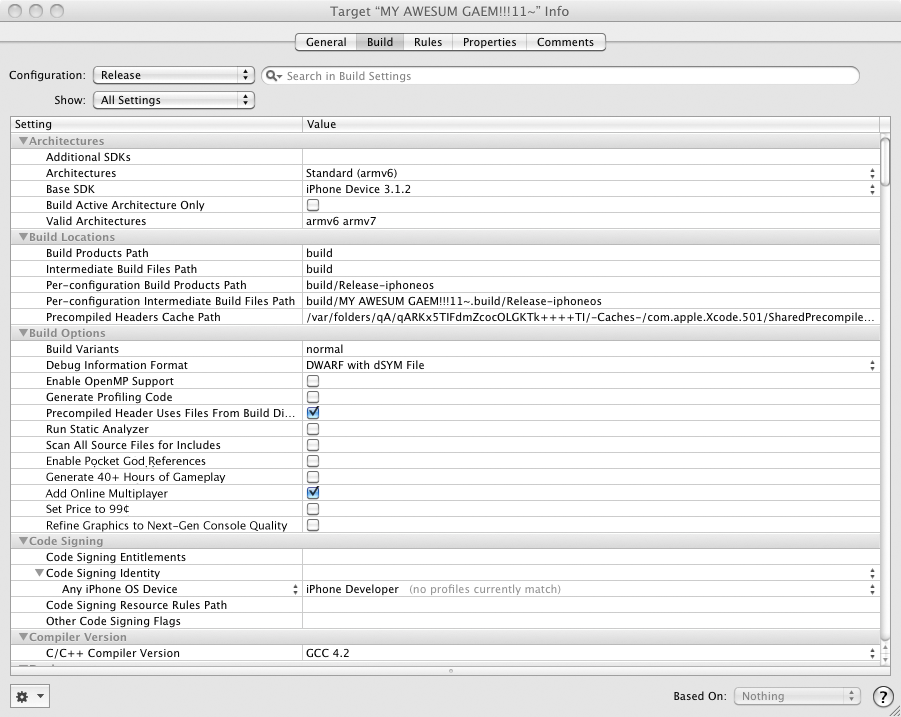Show the Comments tab
This screenshot has width=901, height=717.
point(565,42)
